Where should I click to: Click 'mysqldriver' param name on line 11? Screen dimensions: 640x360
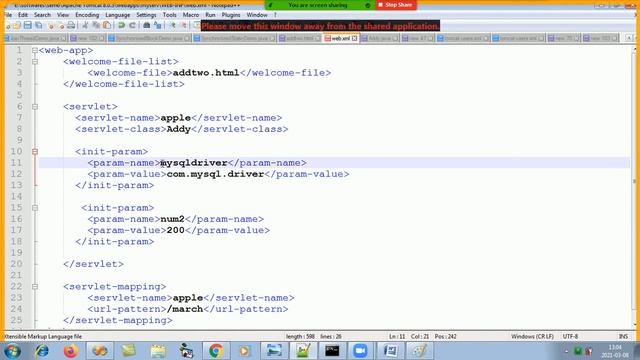(194, 163)
